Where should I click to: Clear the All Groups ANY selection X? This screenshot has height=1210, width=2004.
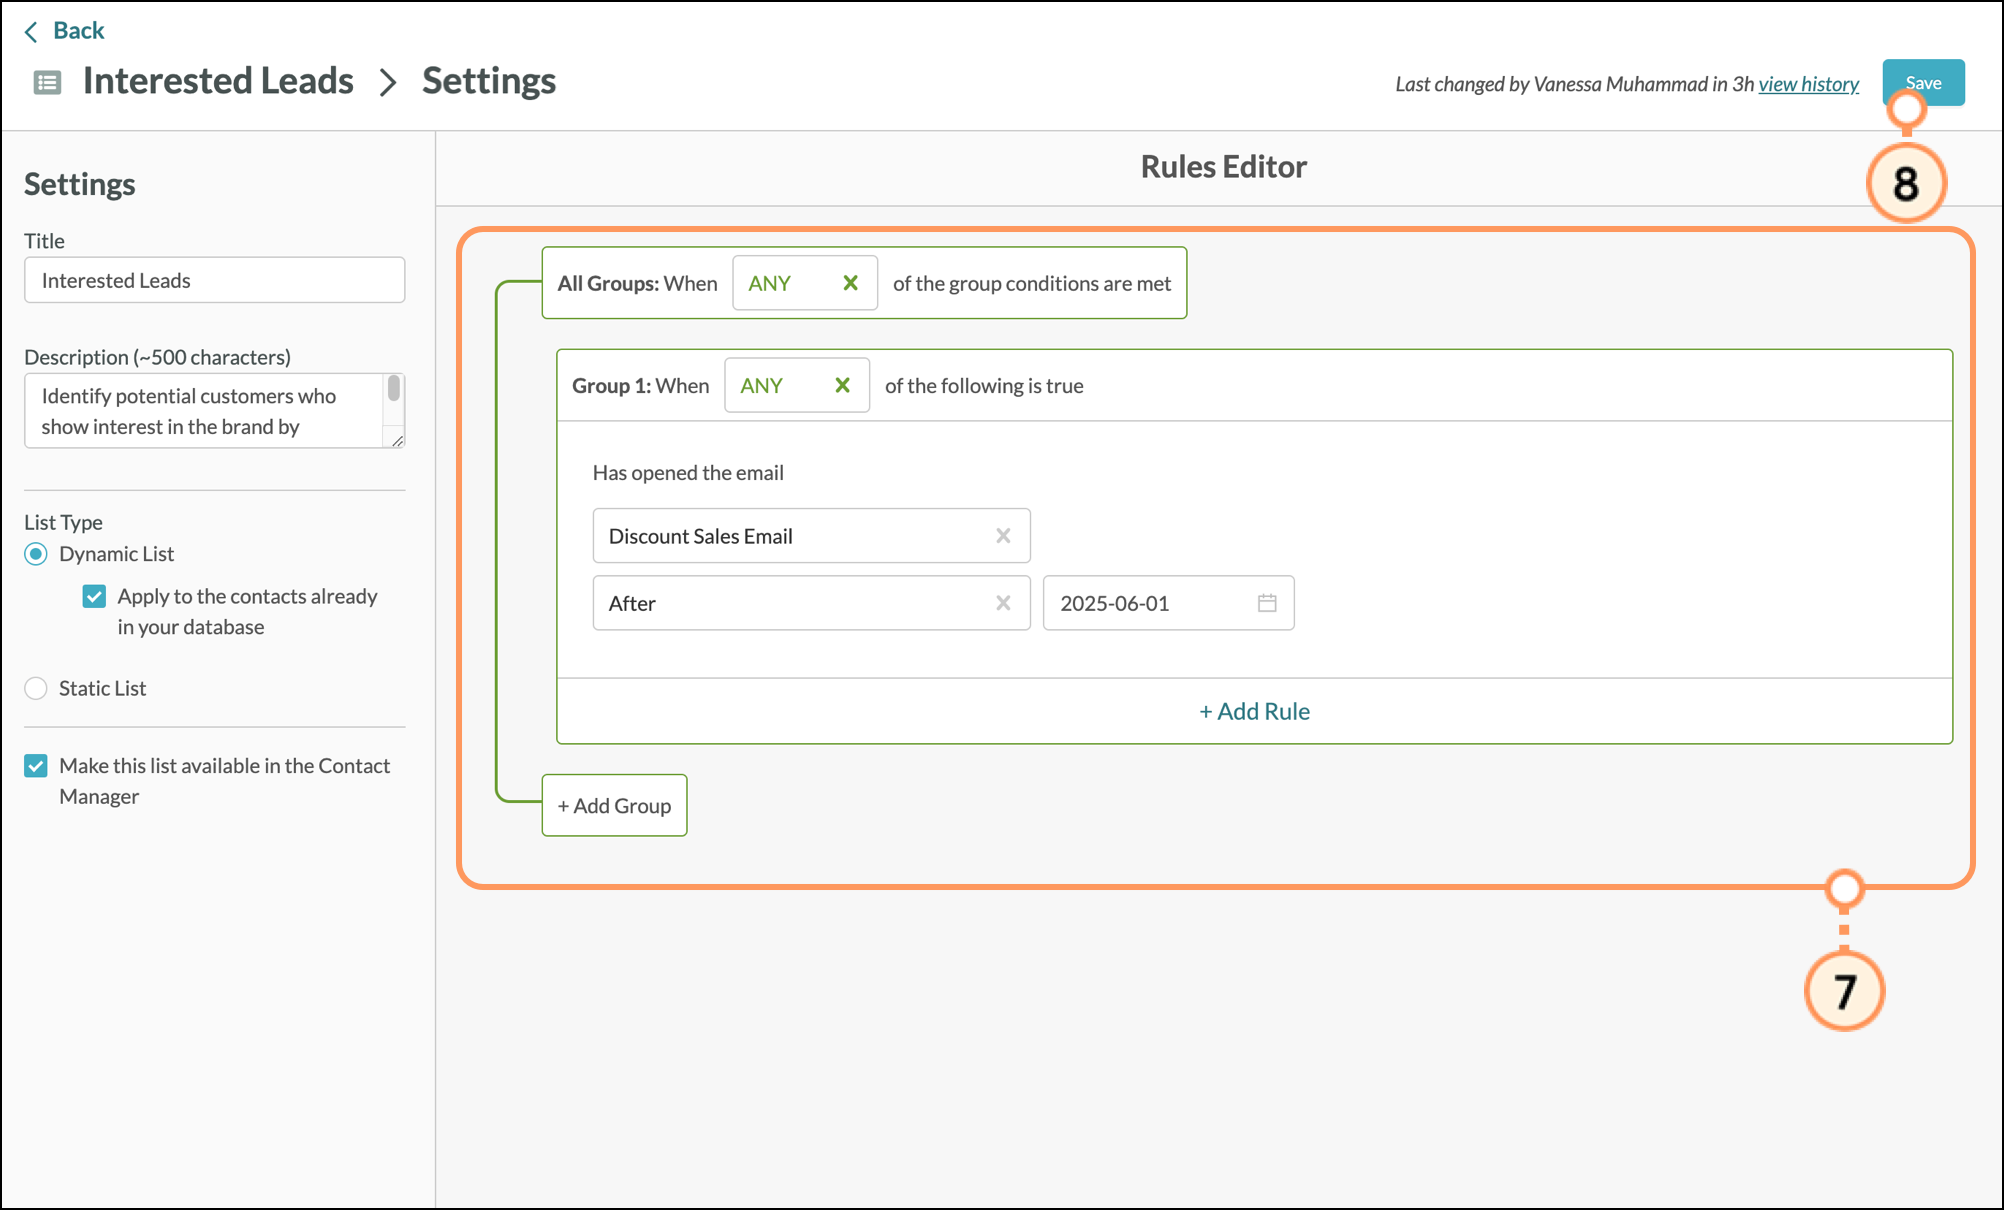pyautogui.click(x=850, y=283)
